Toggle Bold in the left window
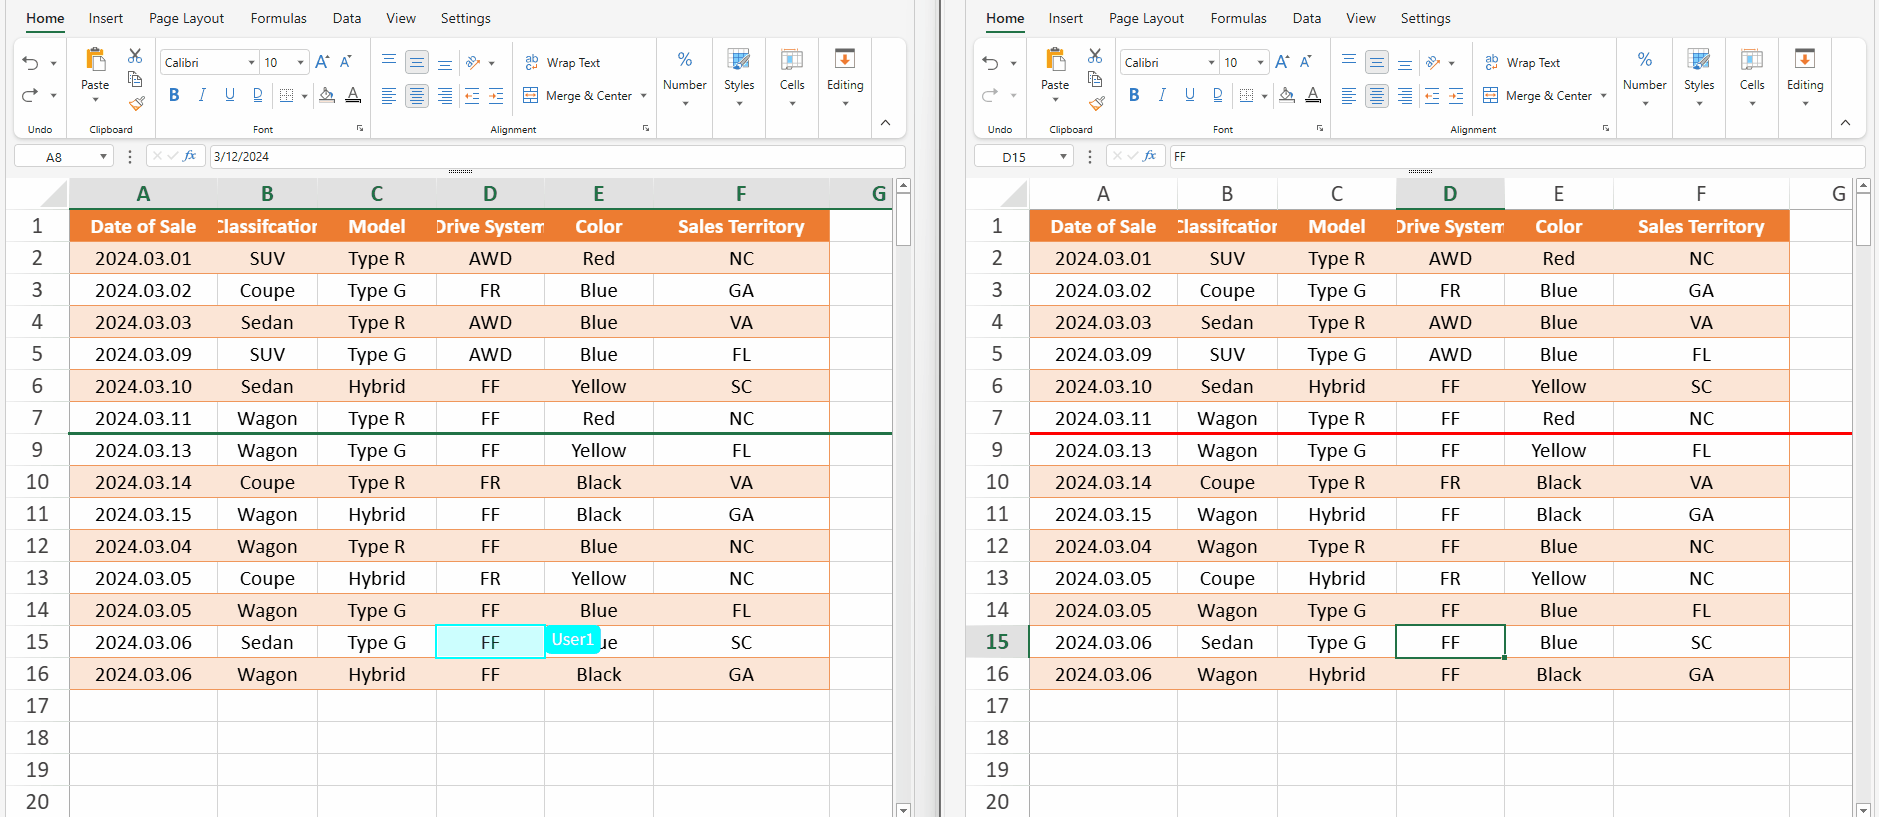 174,95
